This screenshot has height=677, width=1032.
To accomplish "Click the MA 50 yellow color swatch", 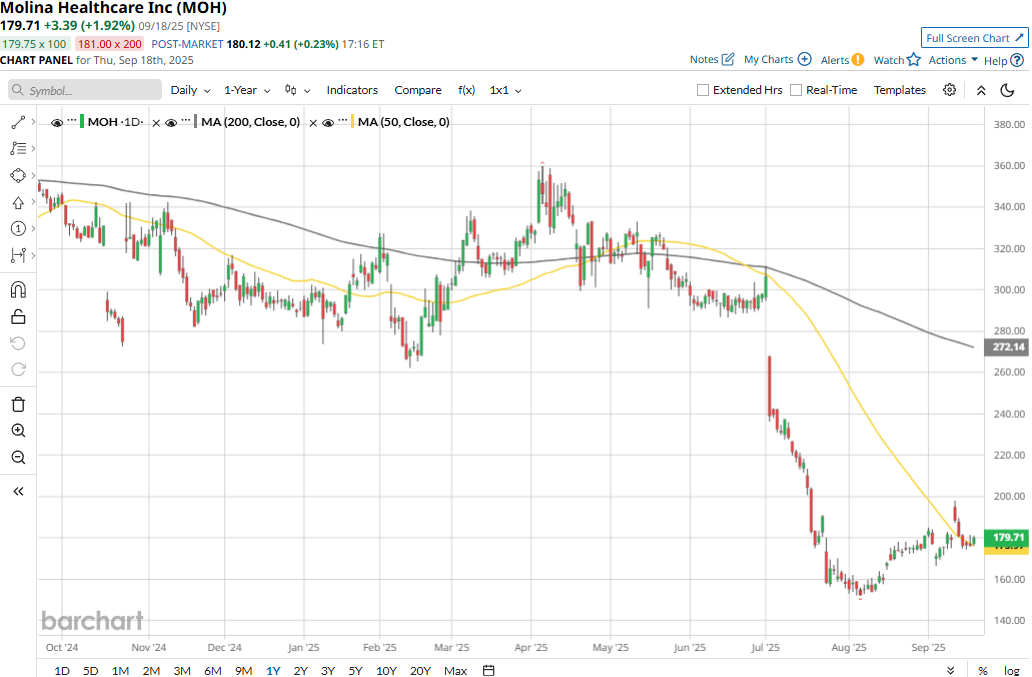I will (353, 122).
